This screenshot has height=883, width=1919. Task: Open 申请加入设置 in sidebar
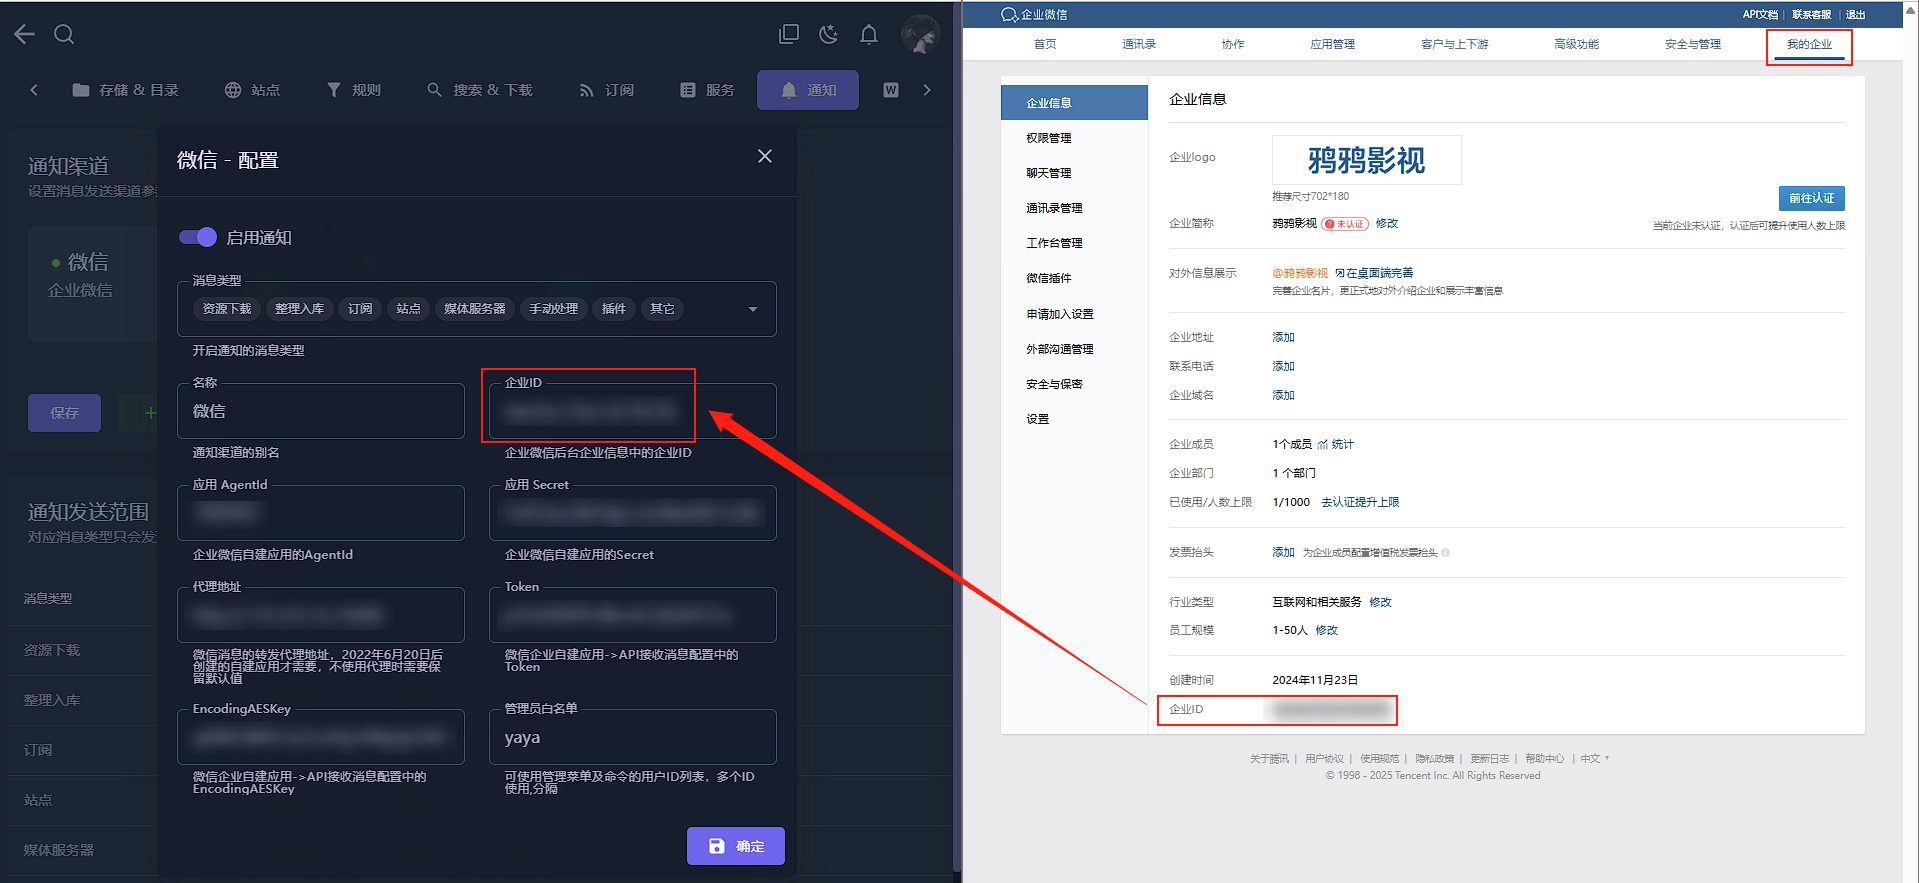[x=1060, y=314]
